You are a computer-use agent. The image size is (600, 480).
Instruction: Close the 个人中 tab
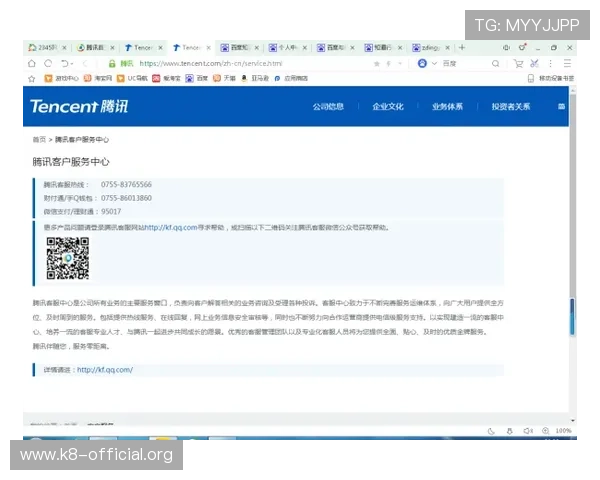coord(305,48)
